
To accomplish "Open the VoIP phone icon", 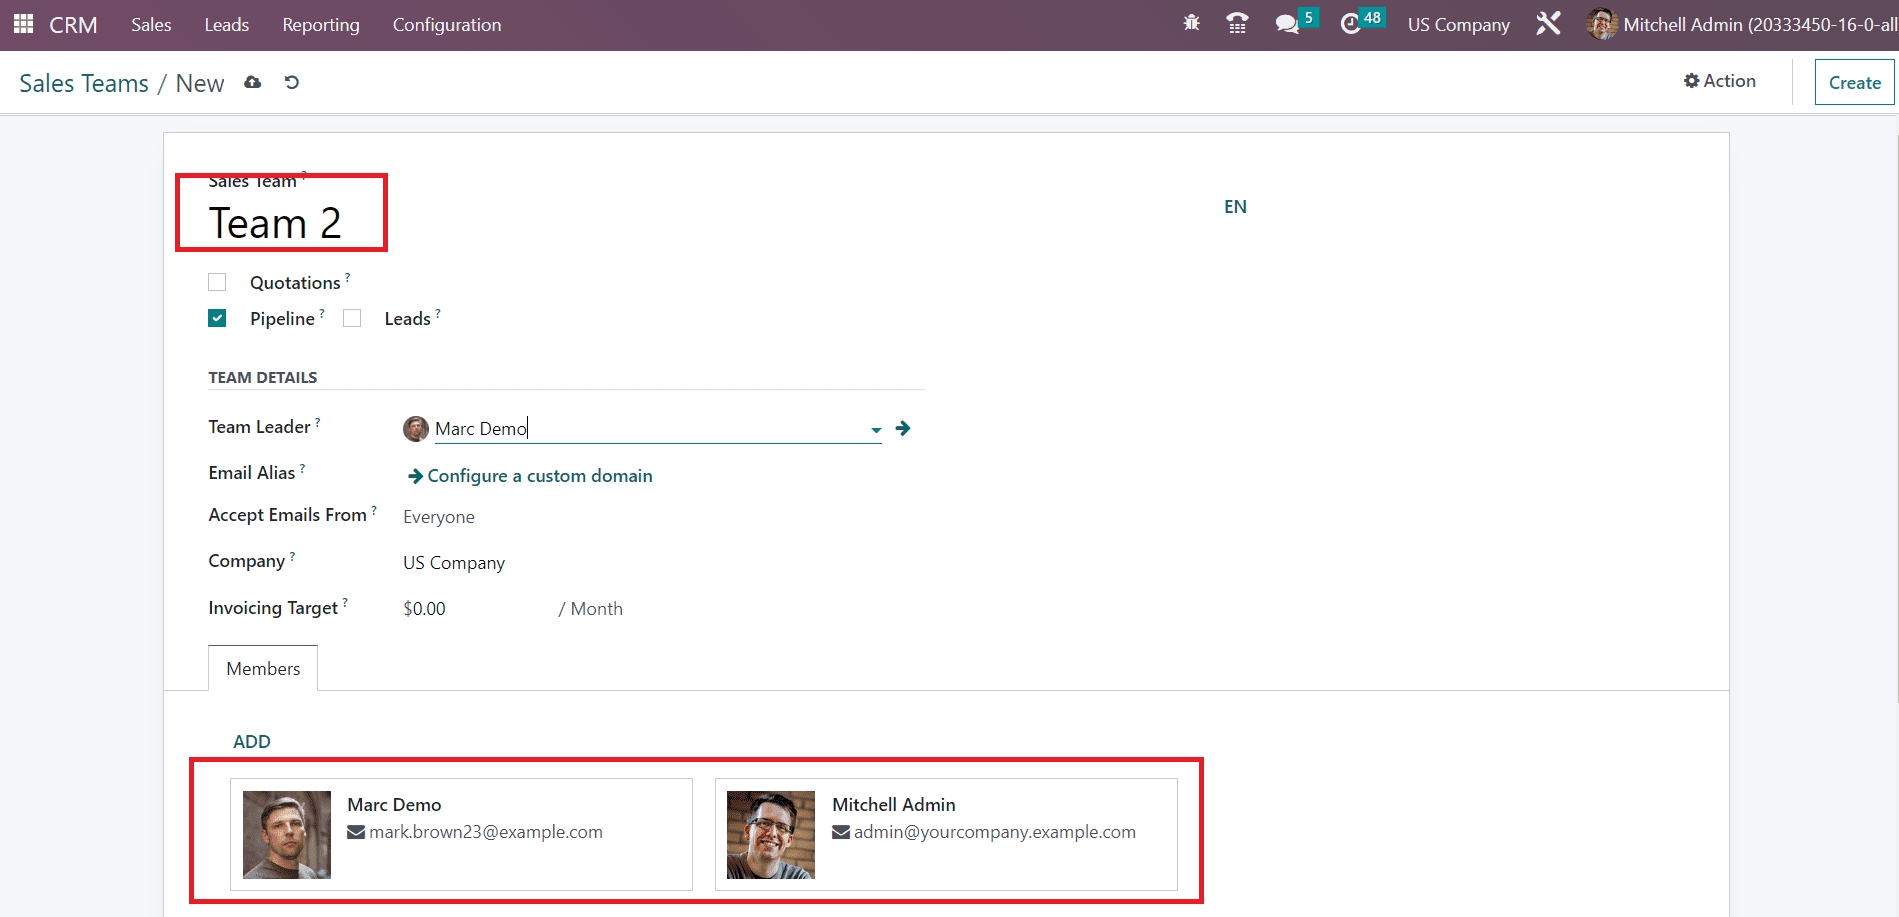I will tap(1237, 24).
